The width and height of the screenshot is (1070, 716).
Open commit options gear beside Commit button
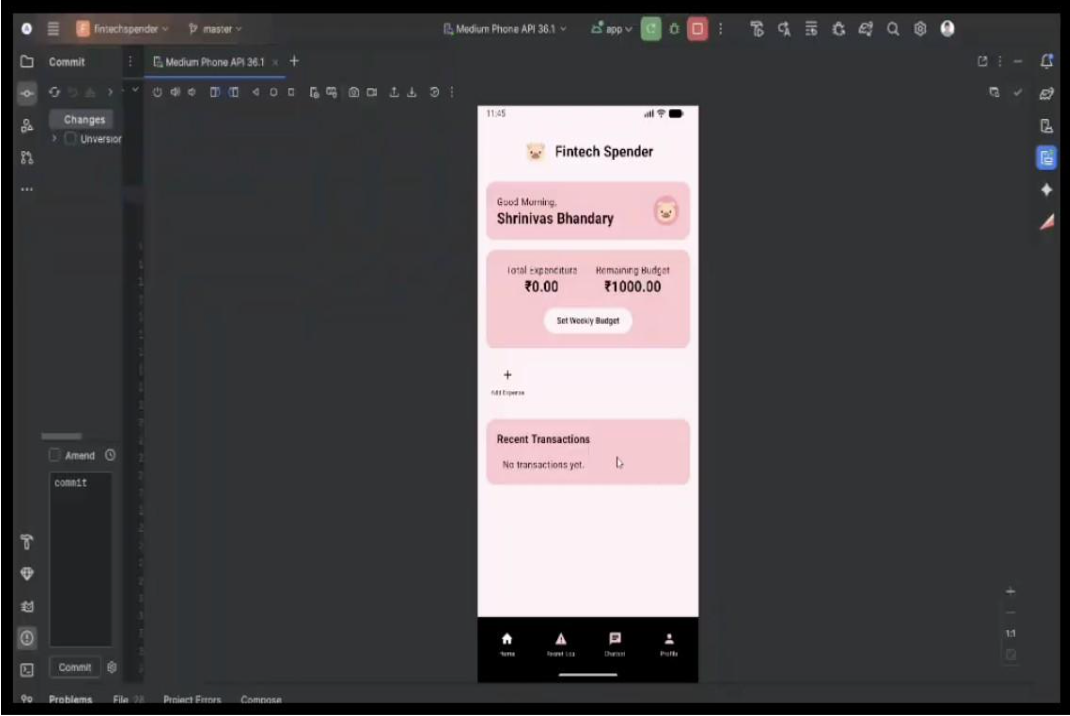112,667
